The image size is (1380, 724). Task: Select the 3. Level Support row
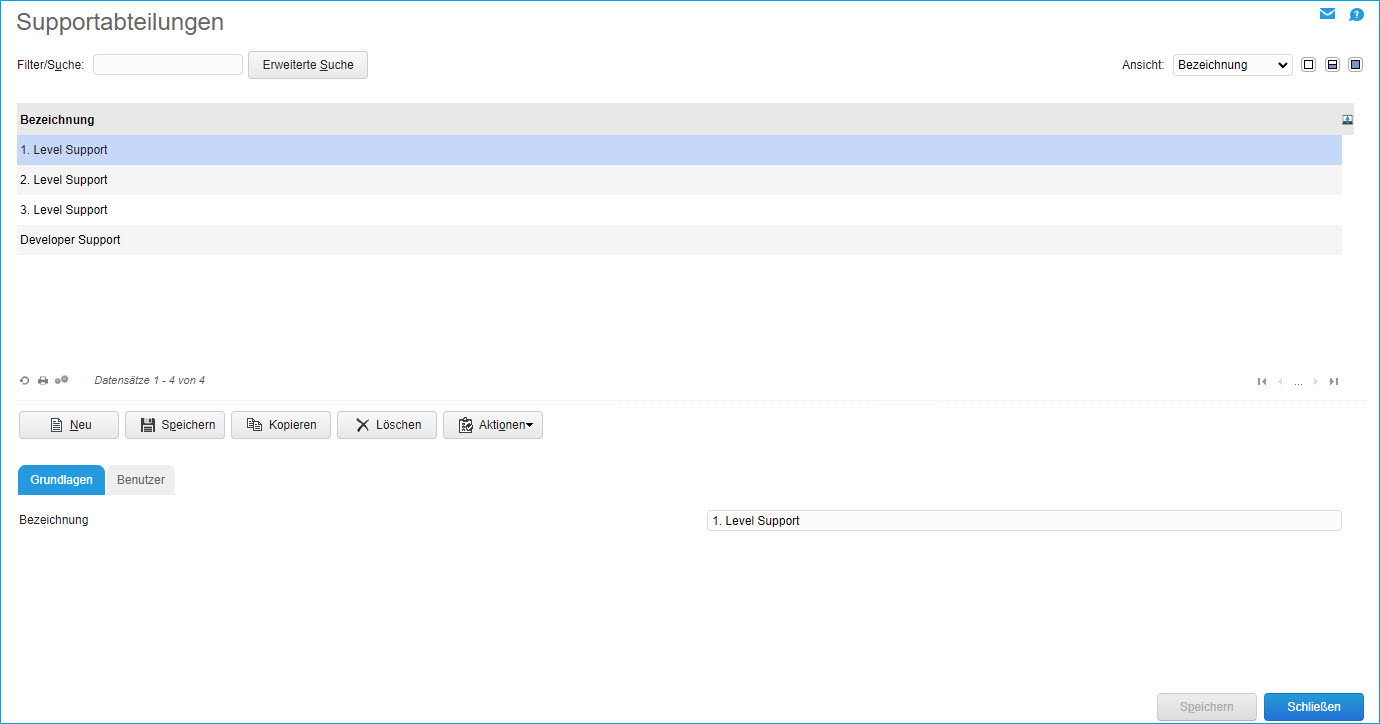tap(679, 210)
